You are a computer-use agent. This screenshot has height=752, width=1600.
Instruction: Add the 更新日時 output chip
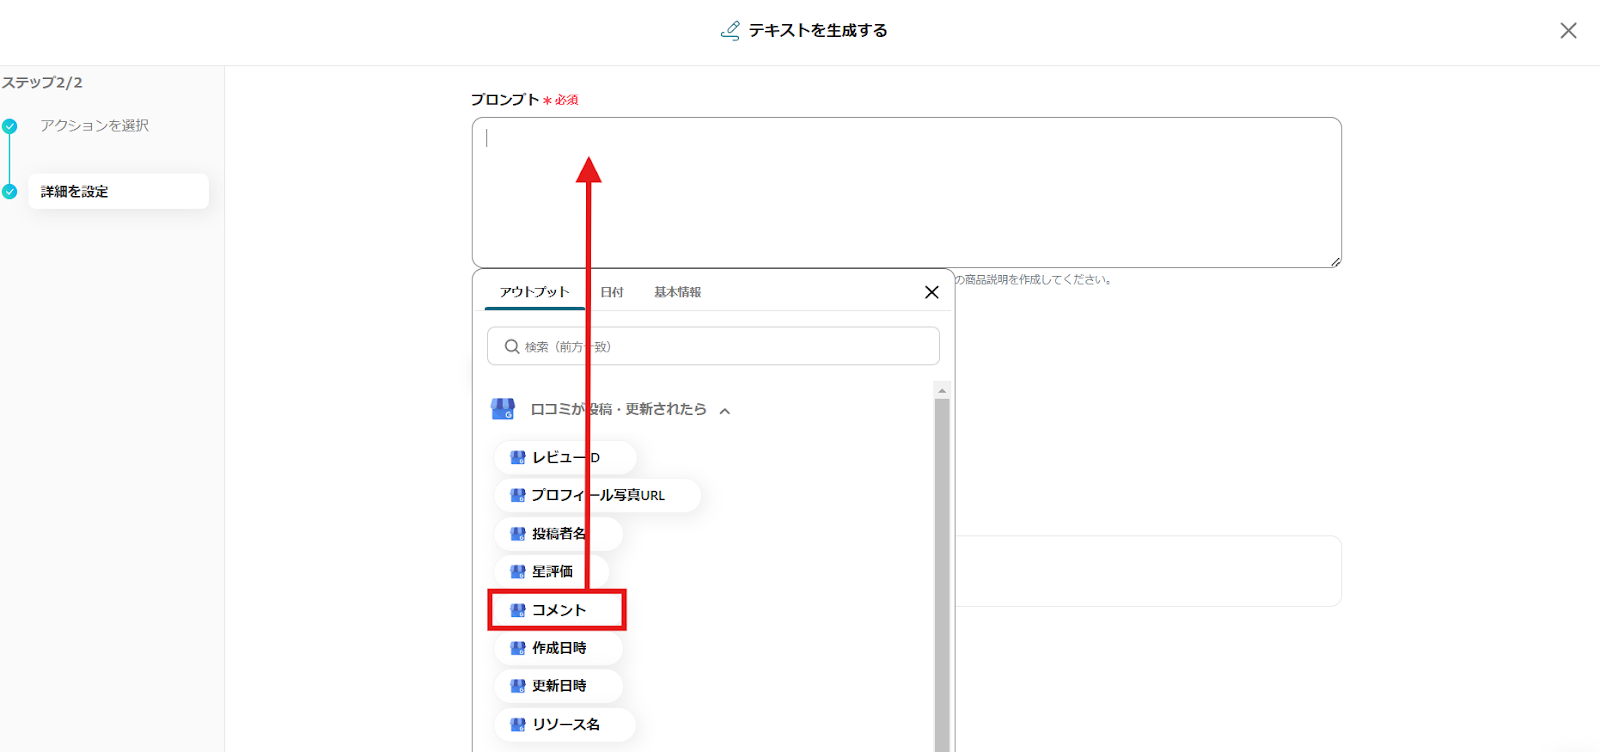point(558,686)
